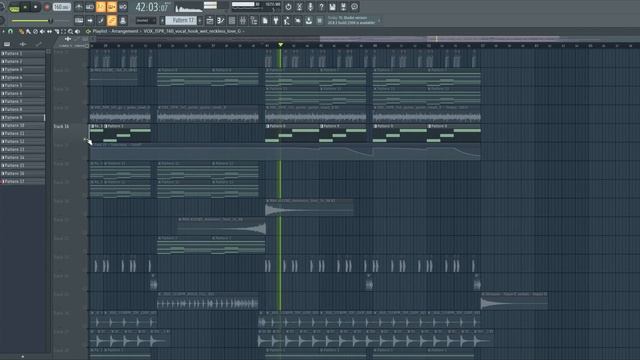Click the update-available news panel message
This screenshot has width=640, height=360.
coord(351,20)
